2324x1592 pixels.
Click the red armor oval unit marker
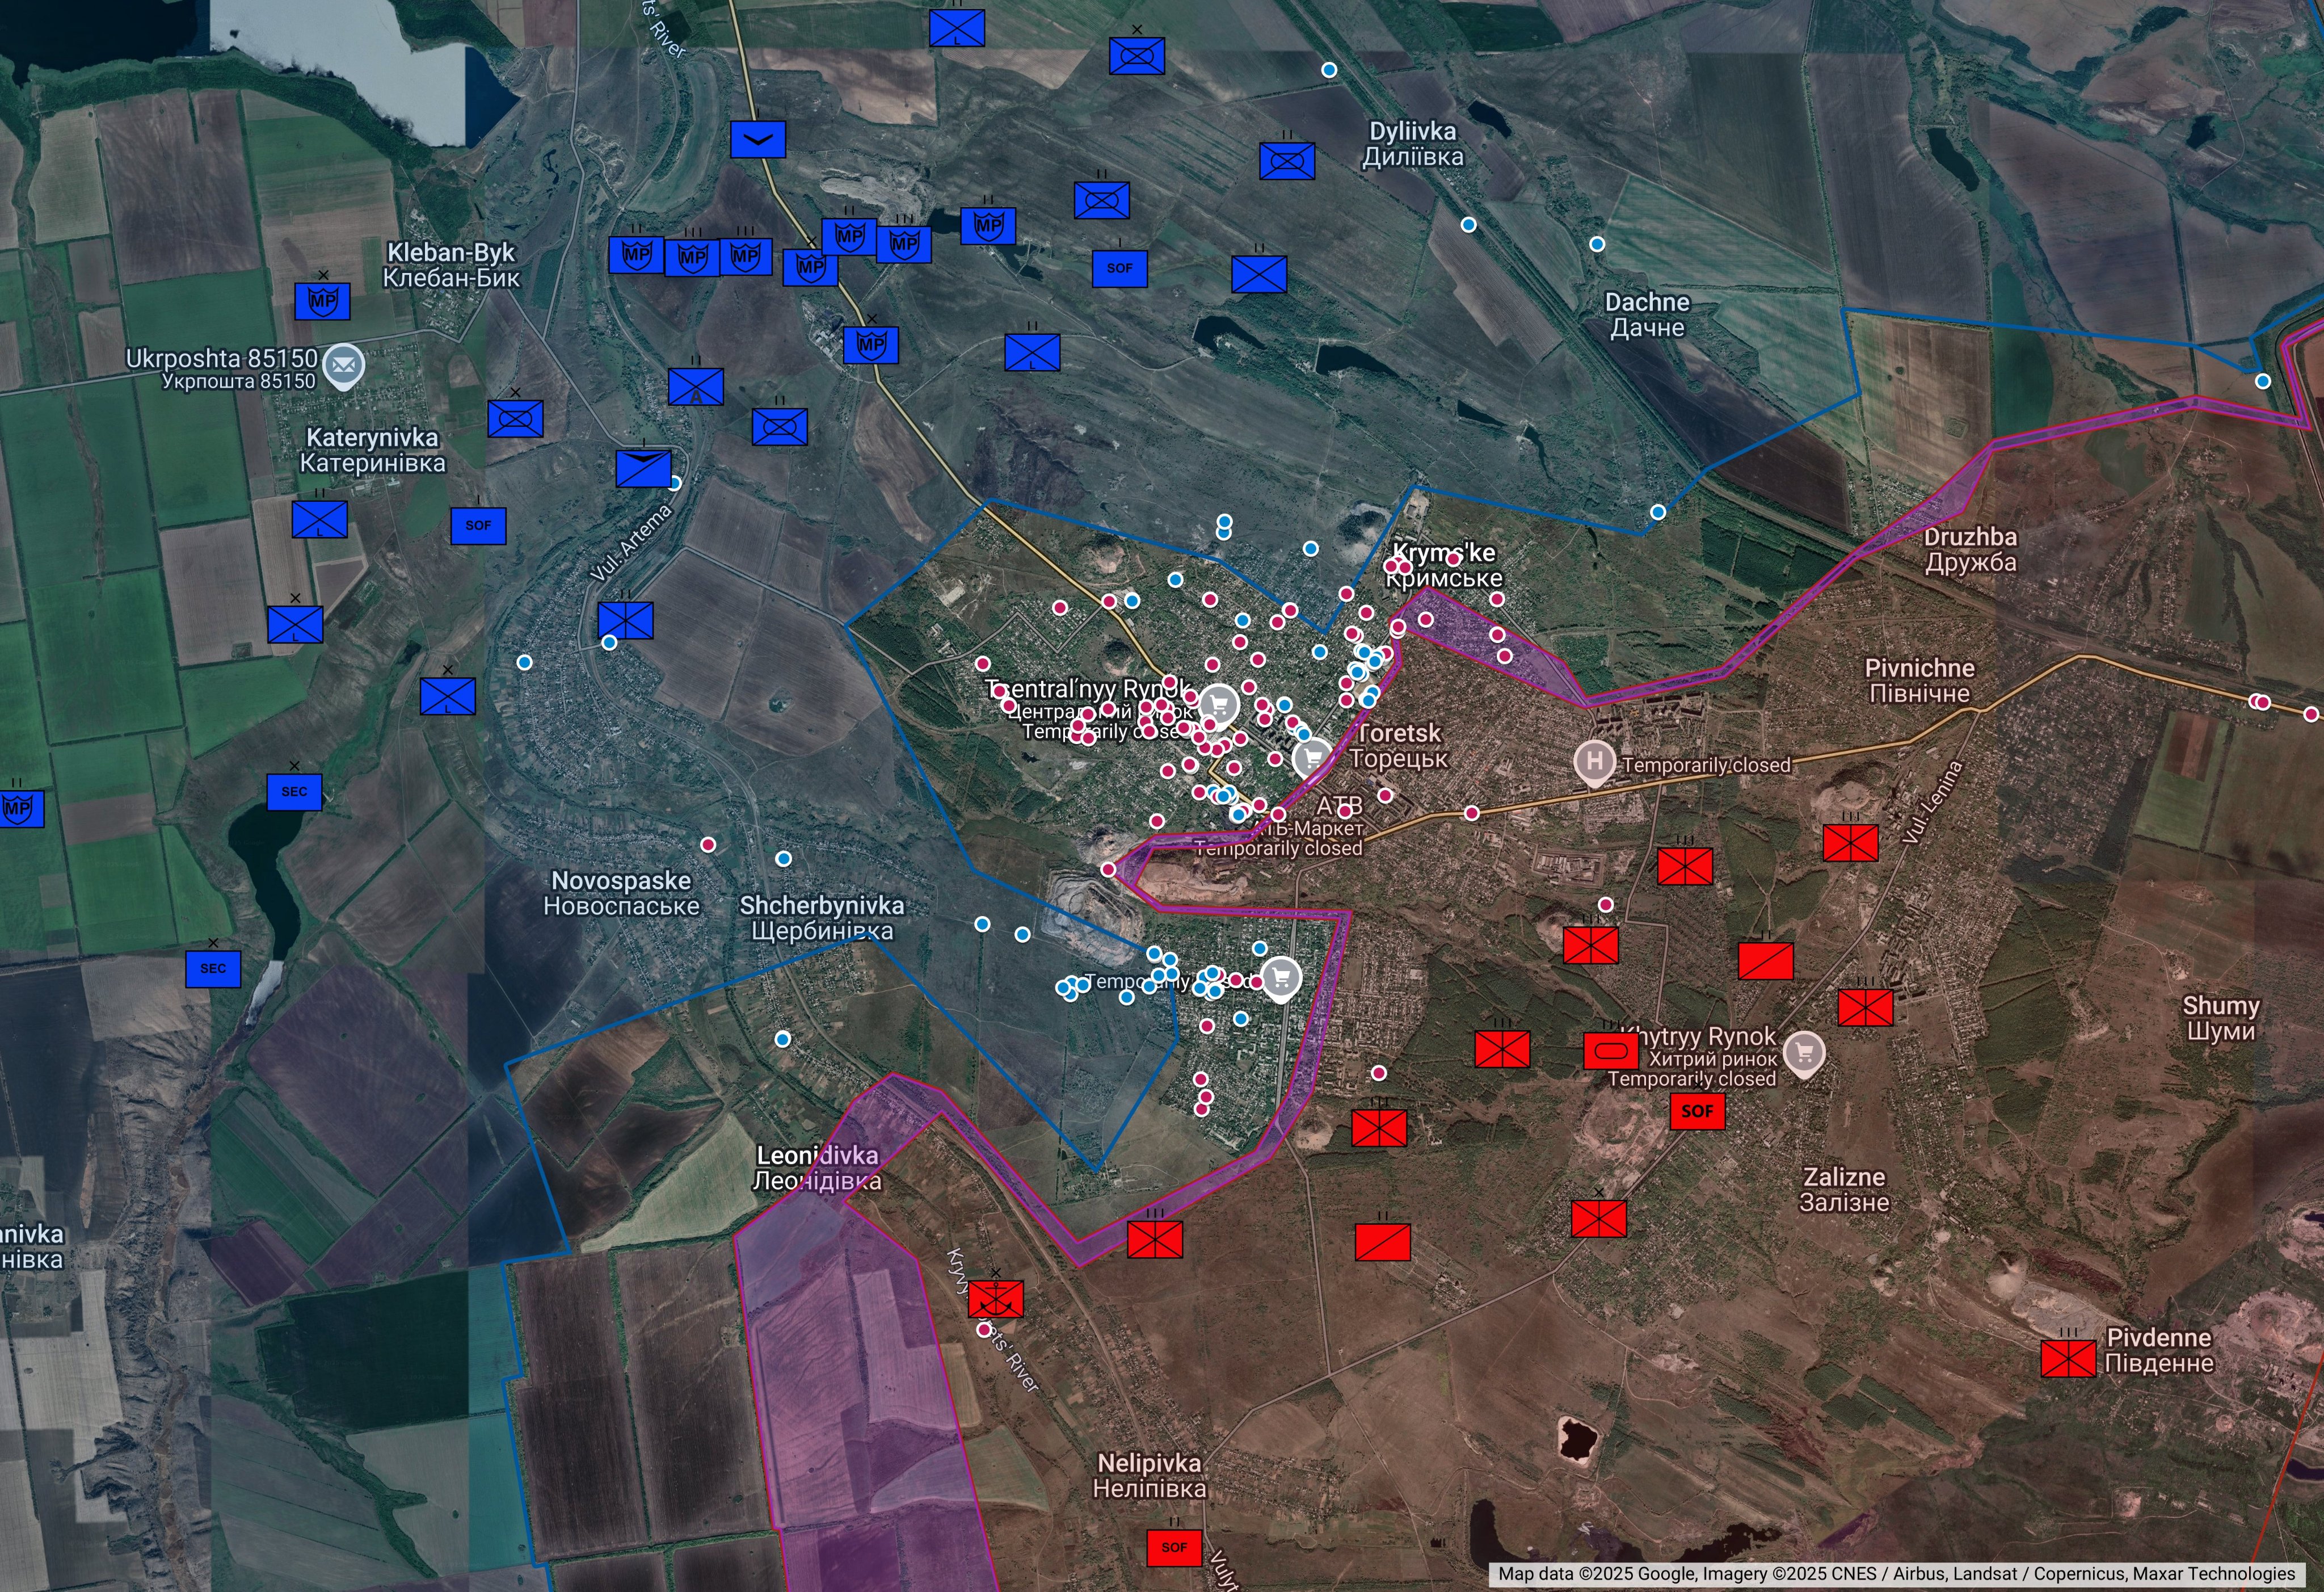(1610, 1051)
